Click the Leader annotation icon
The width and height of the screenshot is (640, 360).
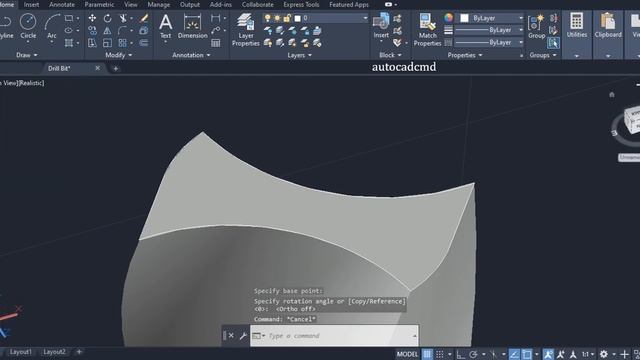coord(216,31)
